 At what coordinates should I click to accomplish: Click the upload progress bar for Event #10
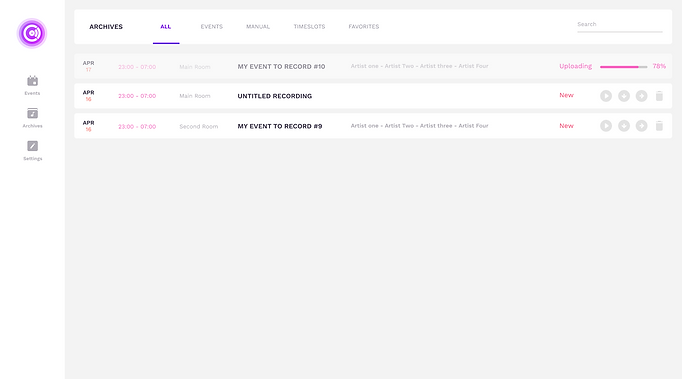[x=623, y=67]
